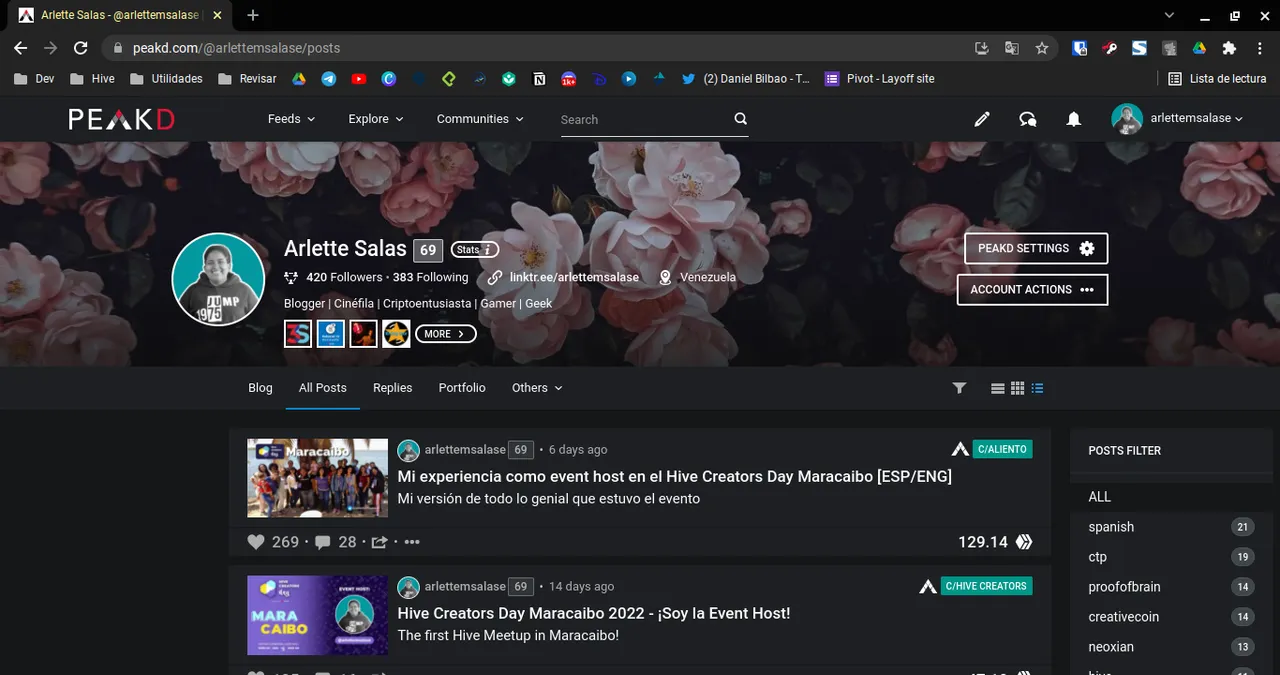Open the YouTube bookmark icon

click(x=358, y=79)
